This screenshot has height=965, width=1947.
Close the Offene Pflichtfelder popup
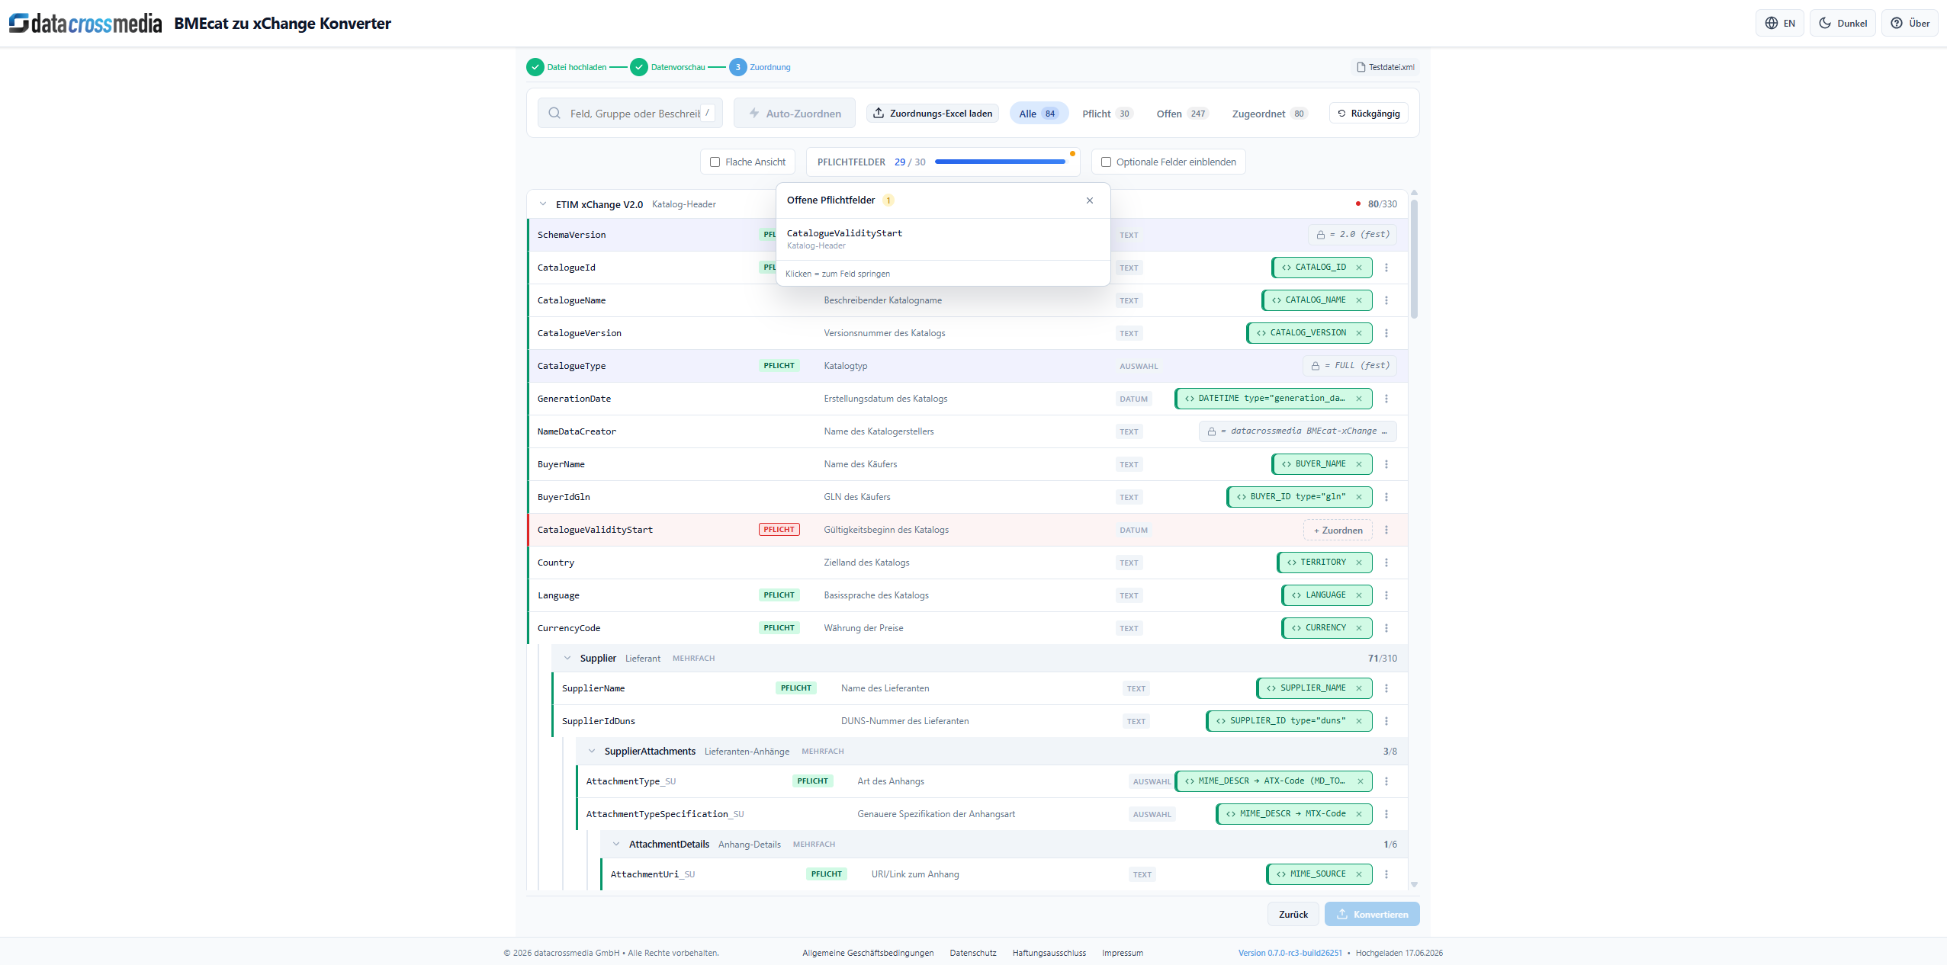[1090, 201]
